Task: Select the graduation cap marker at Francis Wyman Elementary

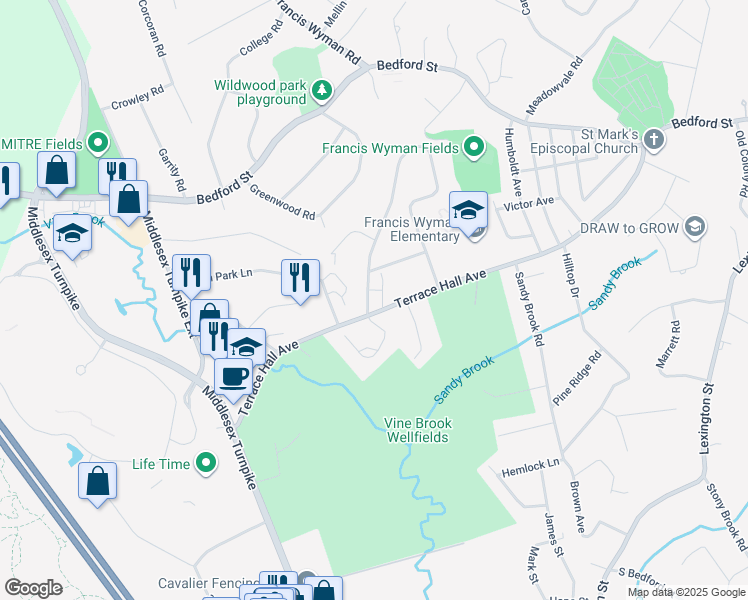Action: click(468, 212)
